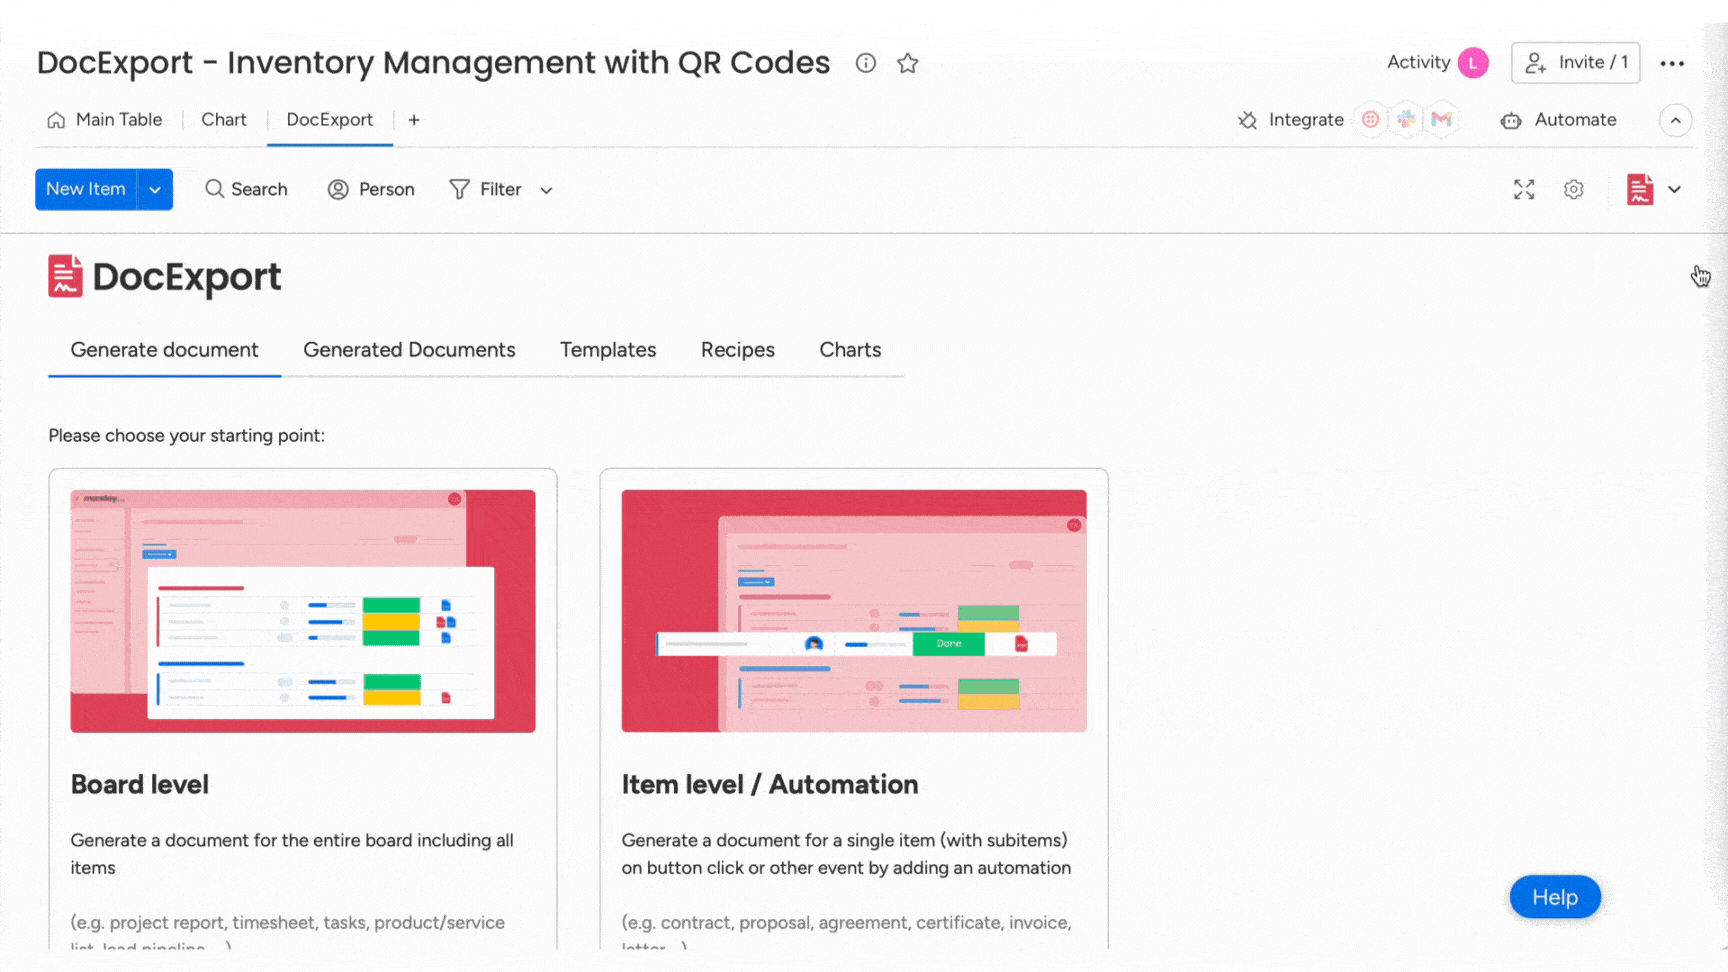This screenshot has height=972, width=1728.
Task: Select the Board level thumbnail image
Action: tap(303, 611)
